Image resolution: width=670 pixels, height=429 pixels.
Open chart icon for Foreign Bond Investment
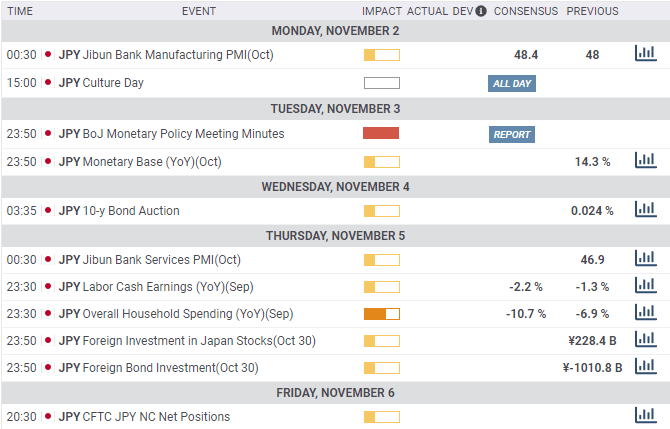[645, 367]
